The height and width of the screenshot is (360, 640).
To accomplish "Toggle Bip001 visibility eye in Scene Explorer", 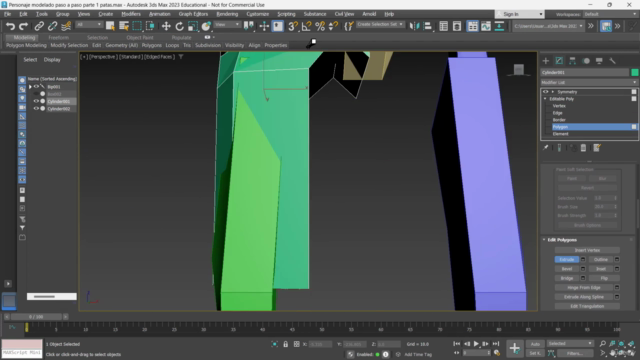I will (36, 87).
